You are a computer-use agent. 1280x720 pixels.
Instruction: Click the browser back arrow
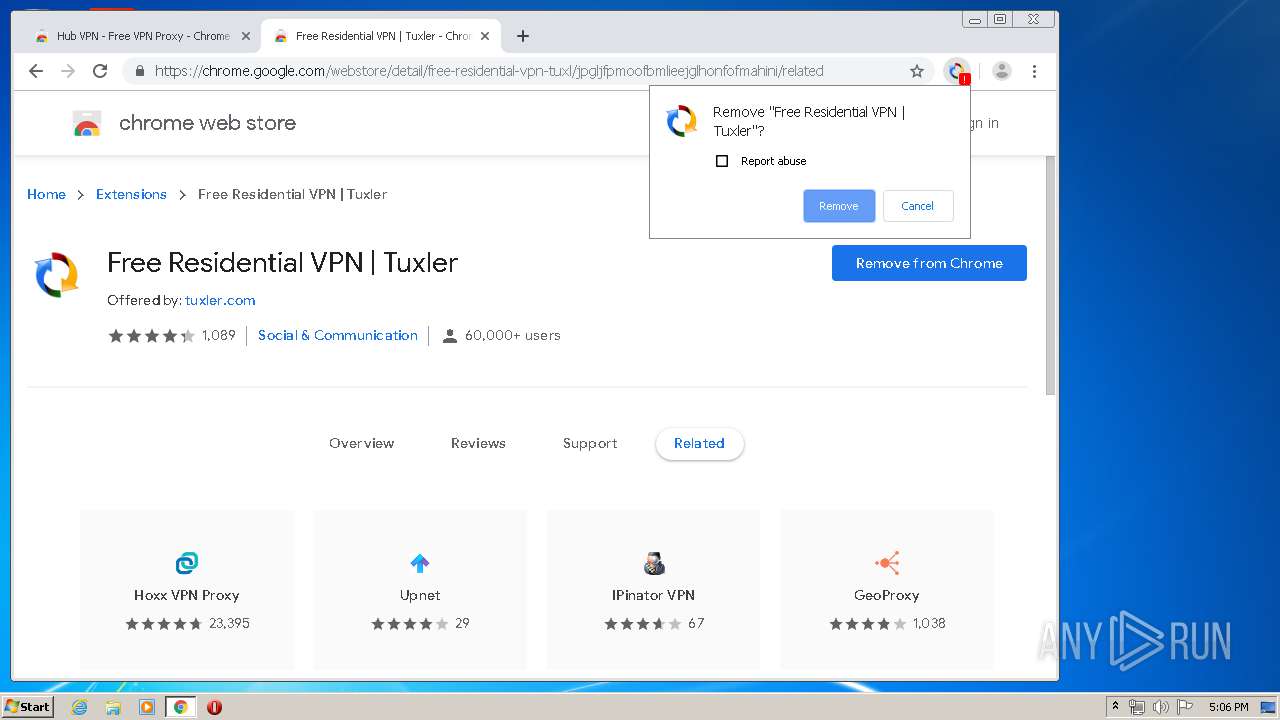pos(36,71)
